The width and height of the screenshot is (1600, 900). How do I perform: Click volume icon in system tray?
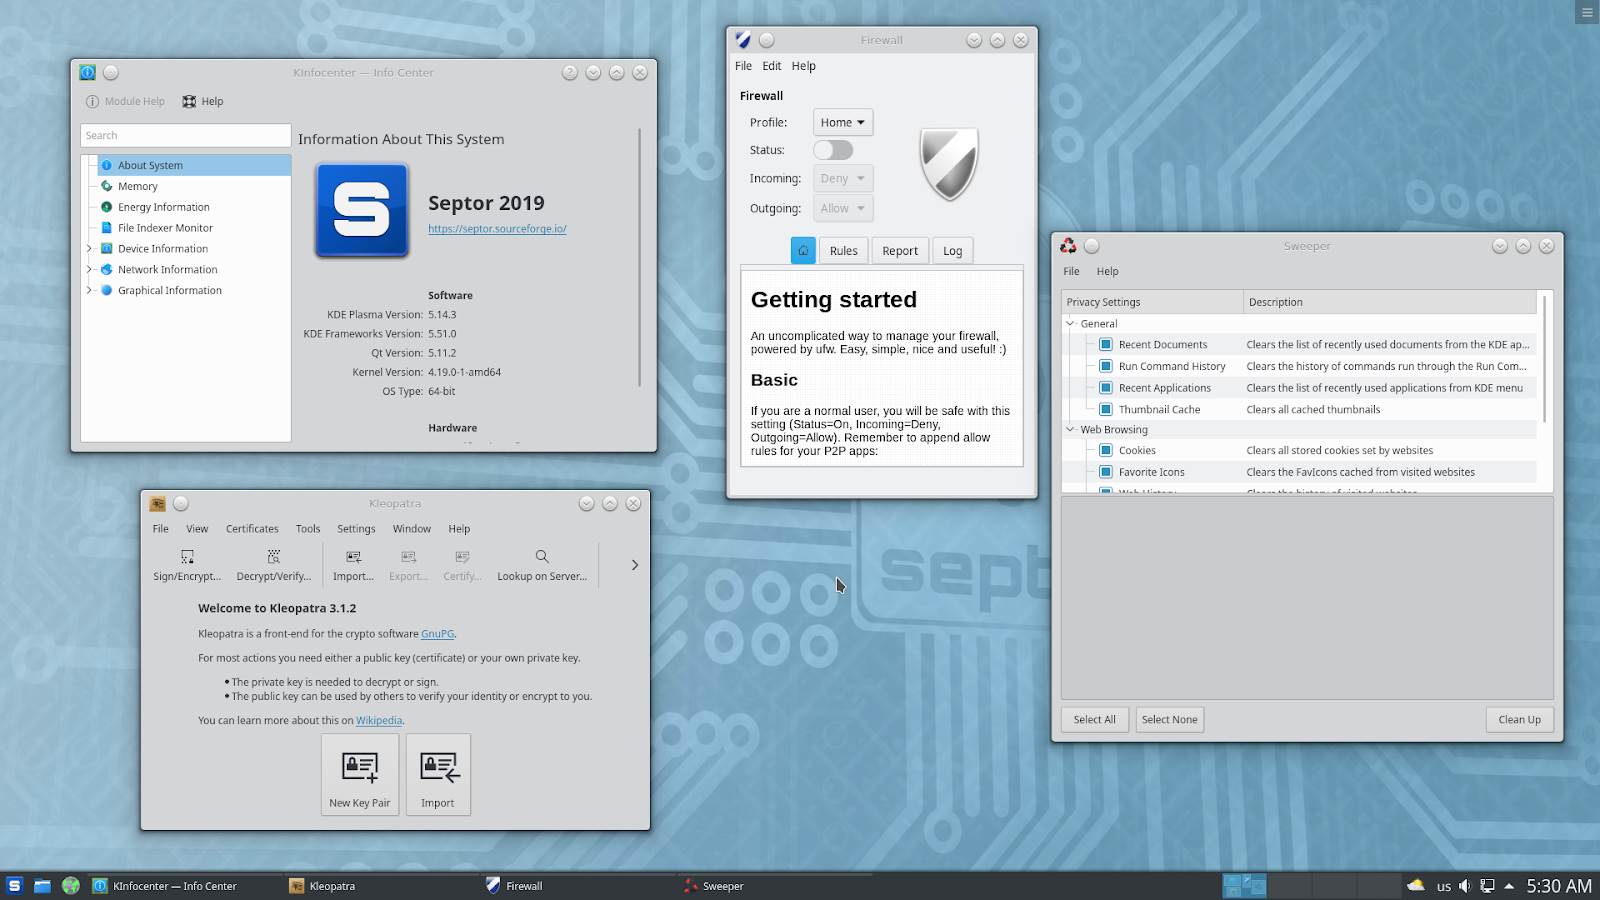[1465, 886]
